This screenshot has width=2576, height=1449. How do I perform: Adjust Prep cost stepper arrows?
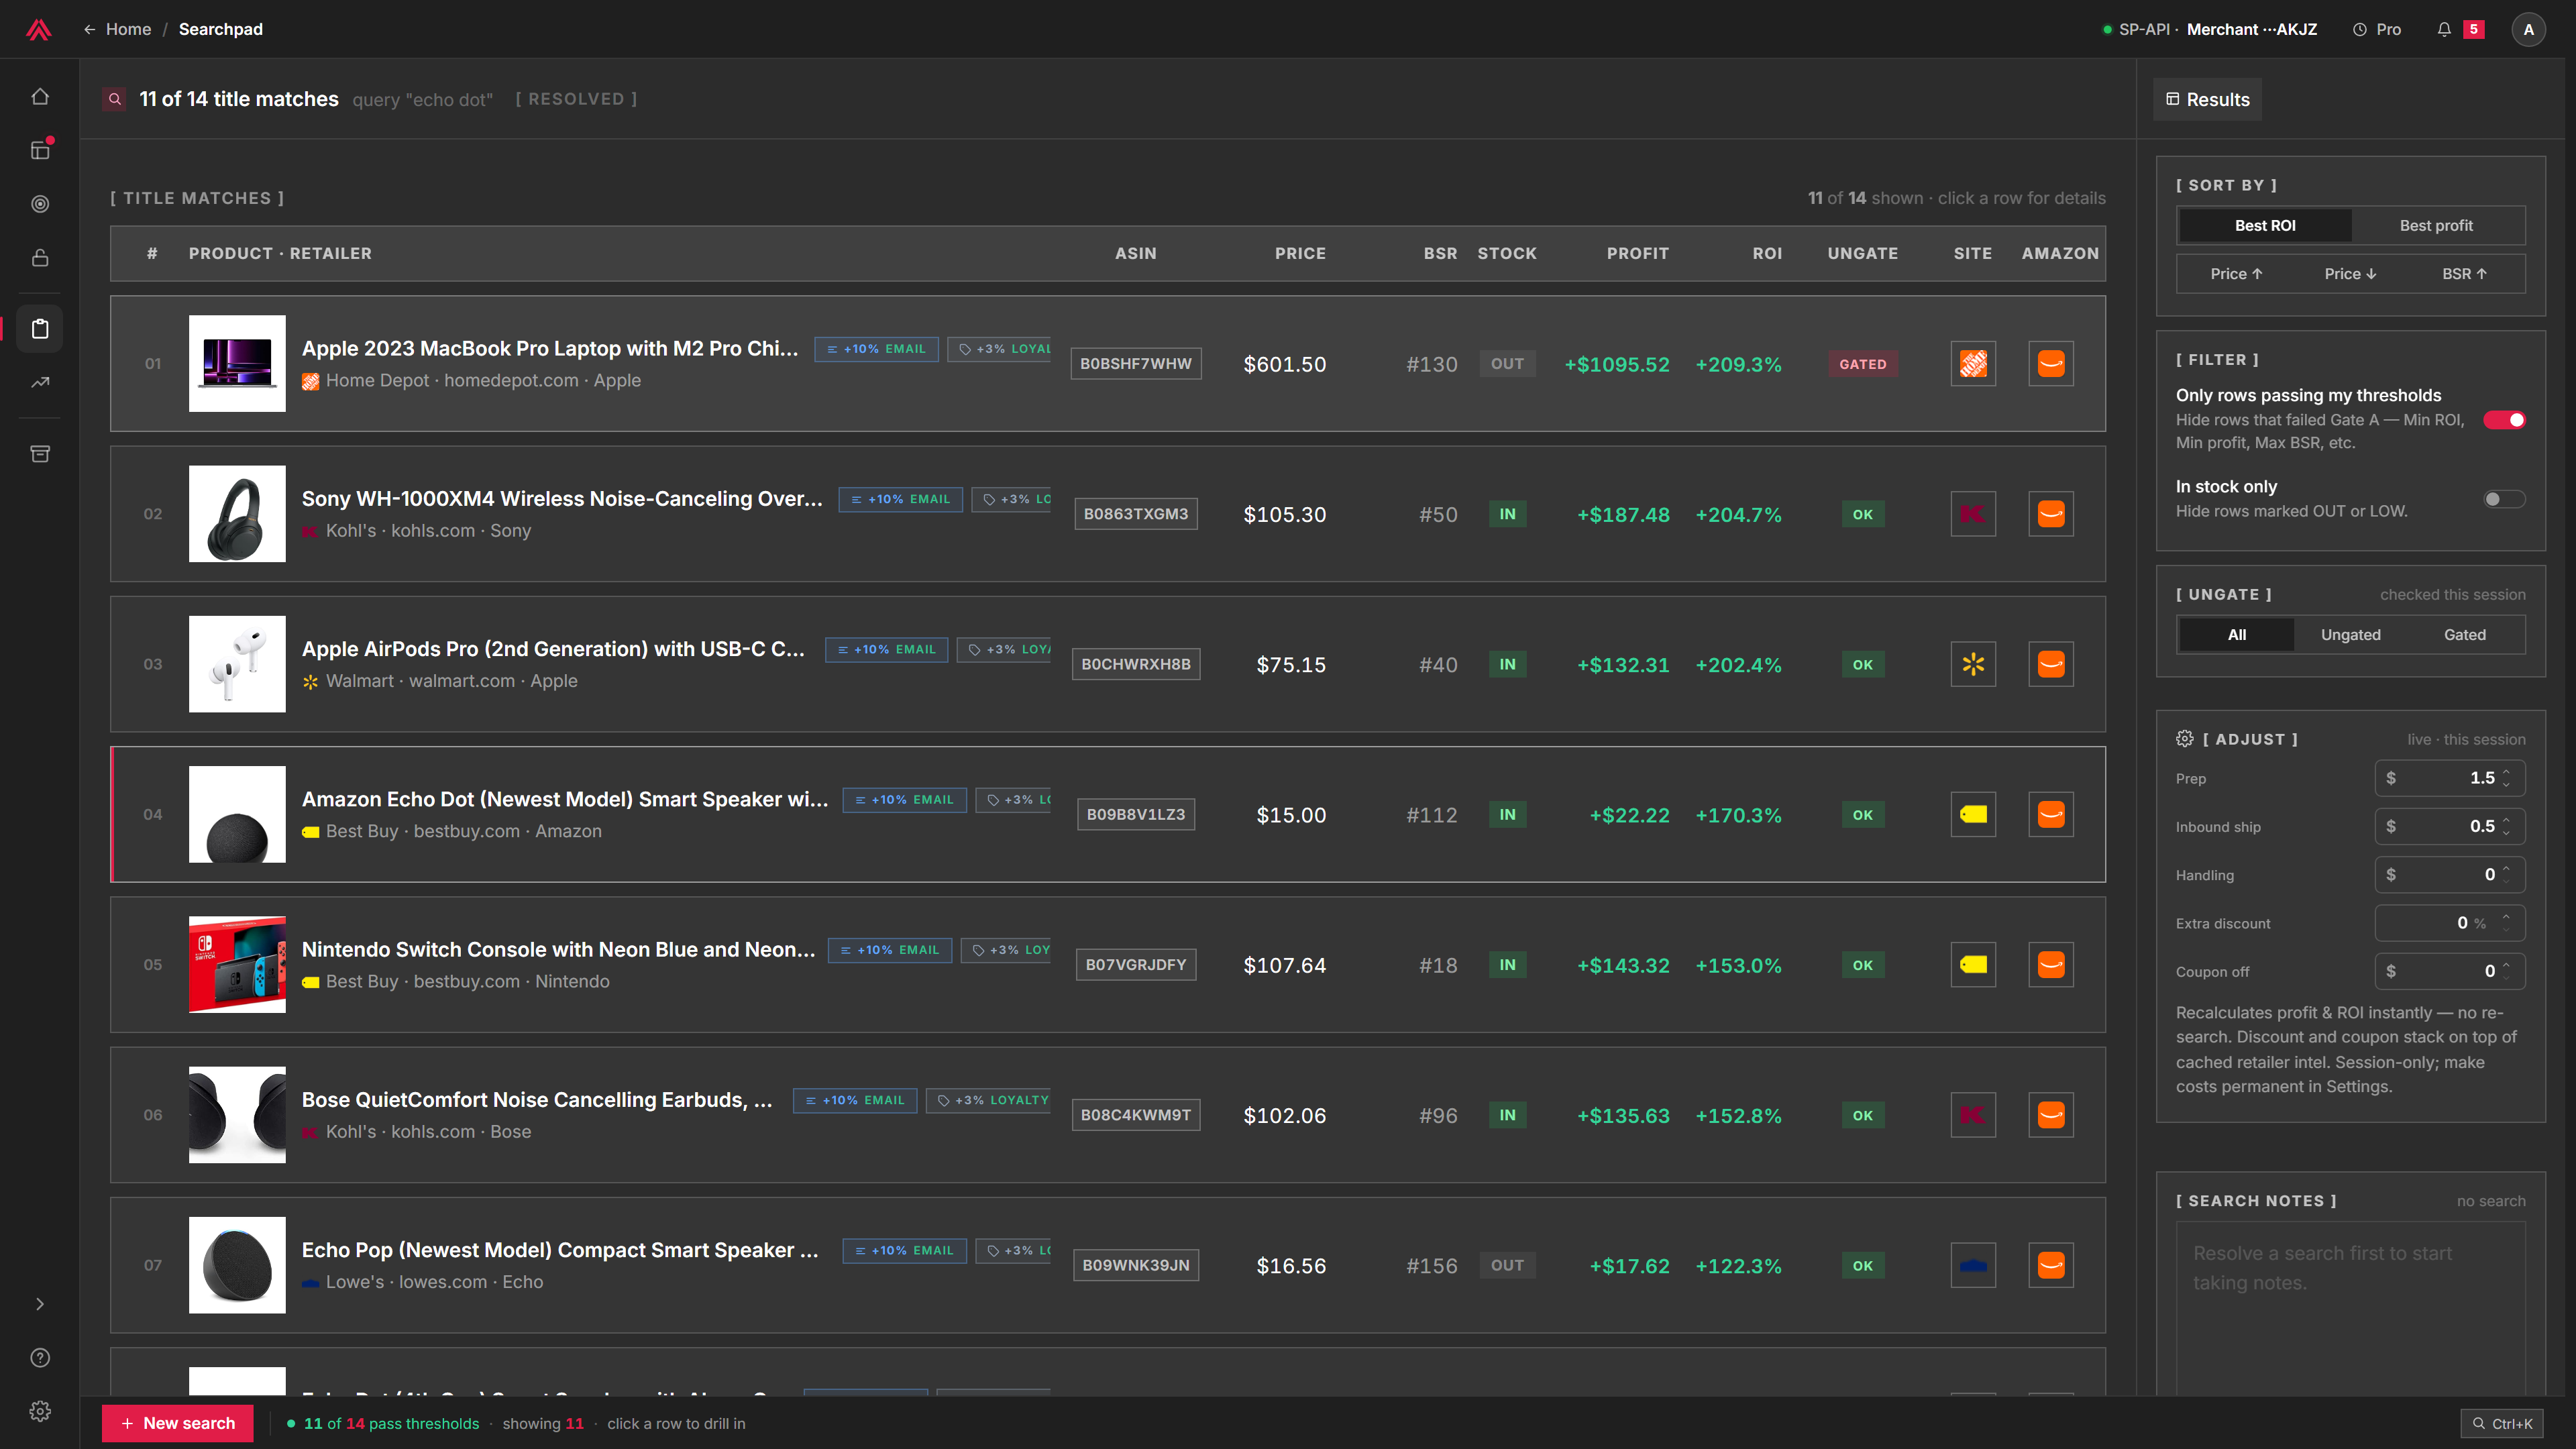tap(2506, 778)
